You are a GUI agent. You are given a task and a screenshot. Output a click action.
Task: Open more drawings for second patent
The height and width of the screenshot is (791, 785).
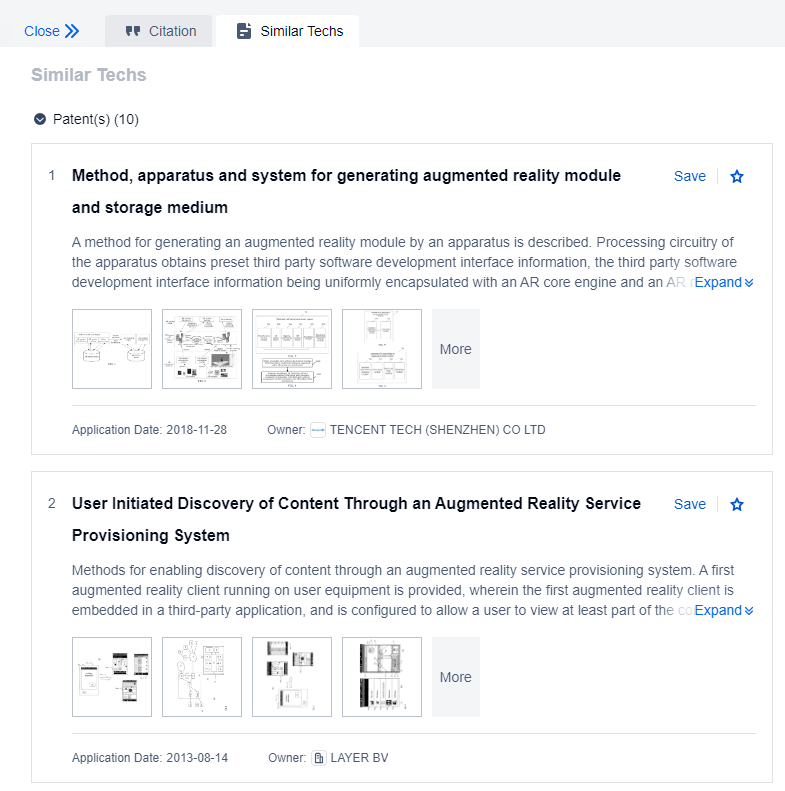point(455,677)
